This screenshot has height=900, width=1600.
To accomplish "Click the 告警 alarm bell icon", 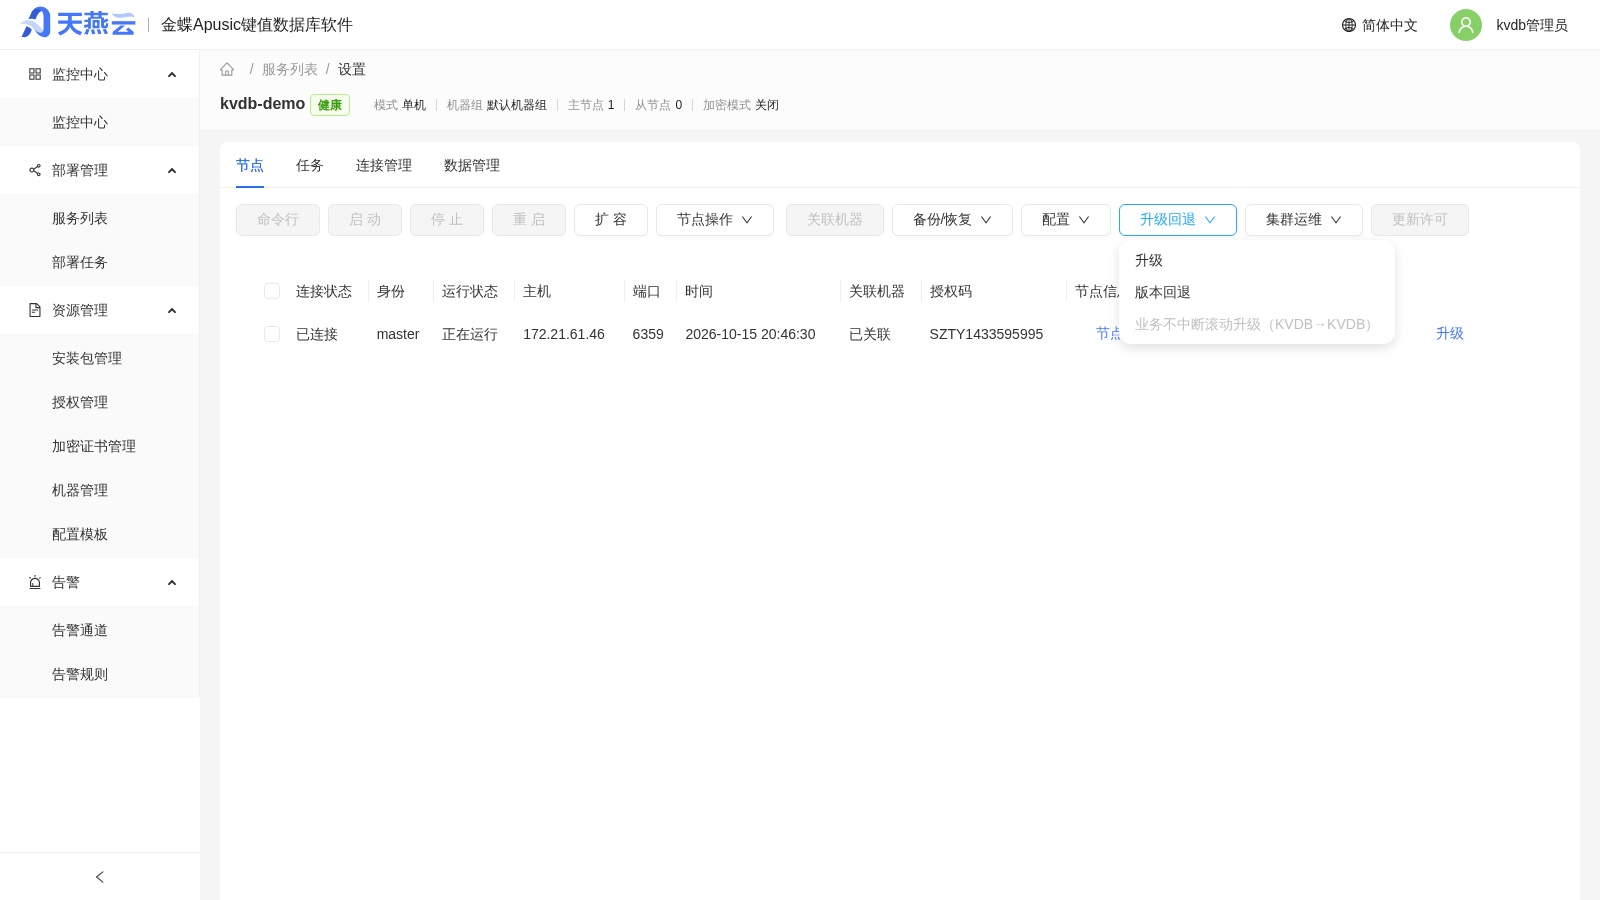I will pyautogui.click(x=35, y=582).
